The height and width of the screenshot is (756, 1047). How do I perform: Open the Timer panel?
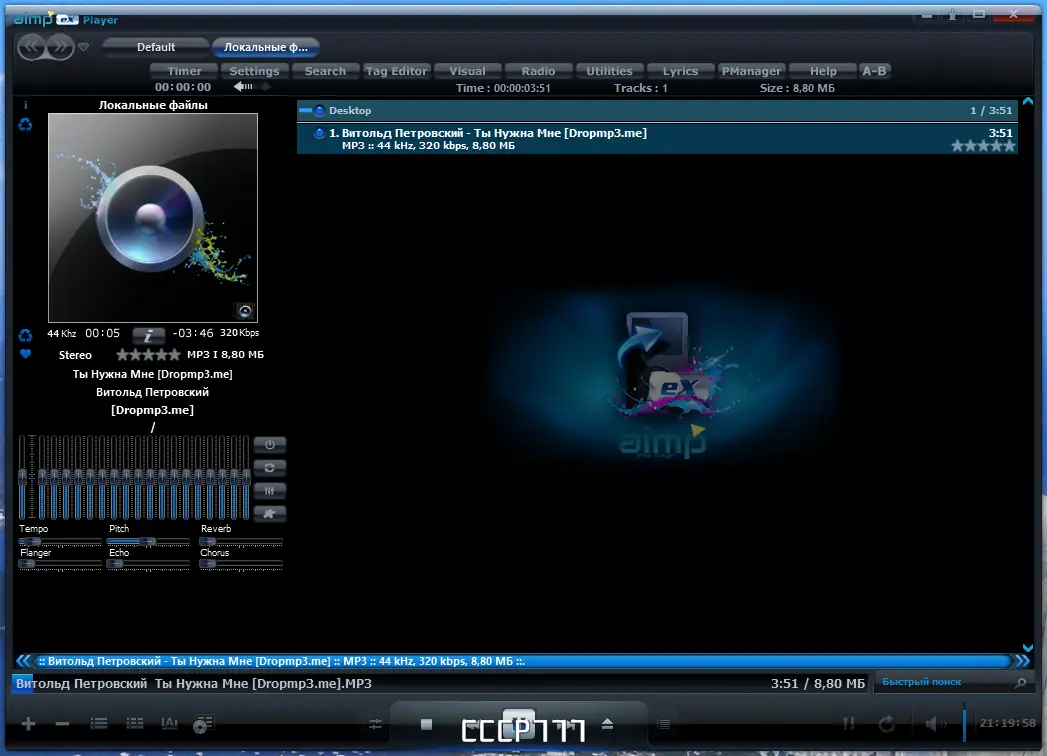tap(184, 71)
